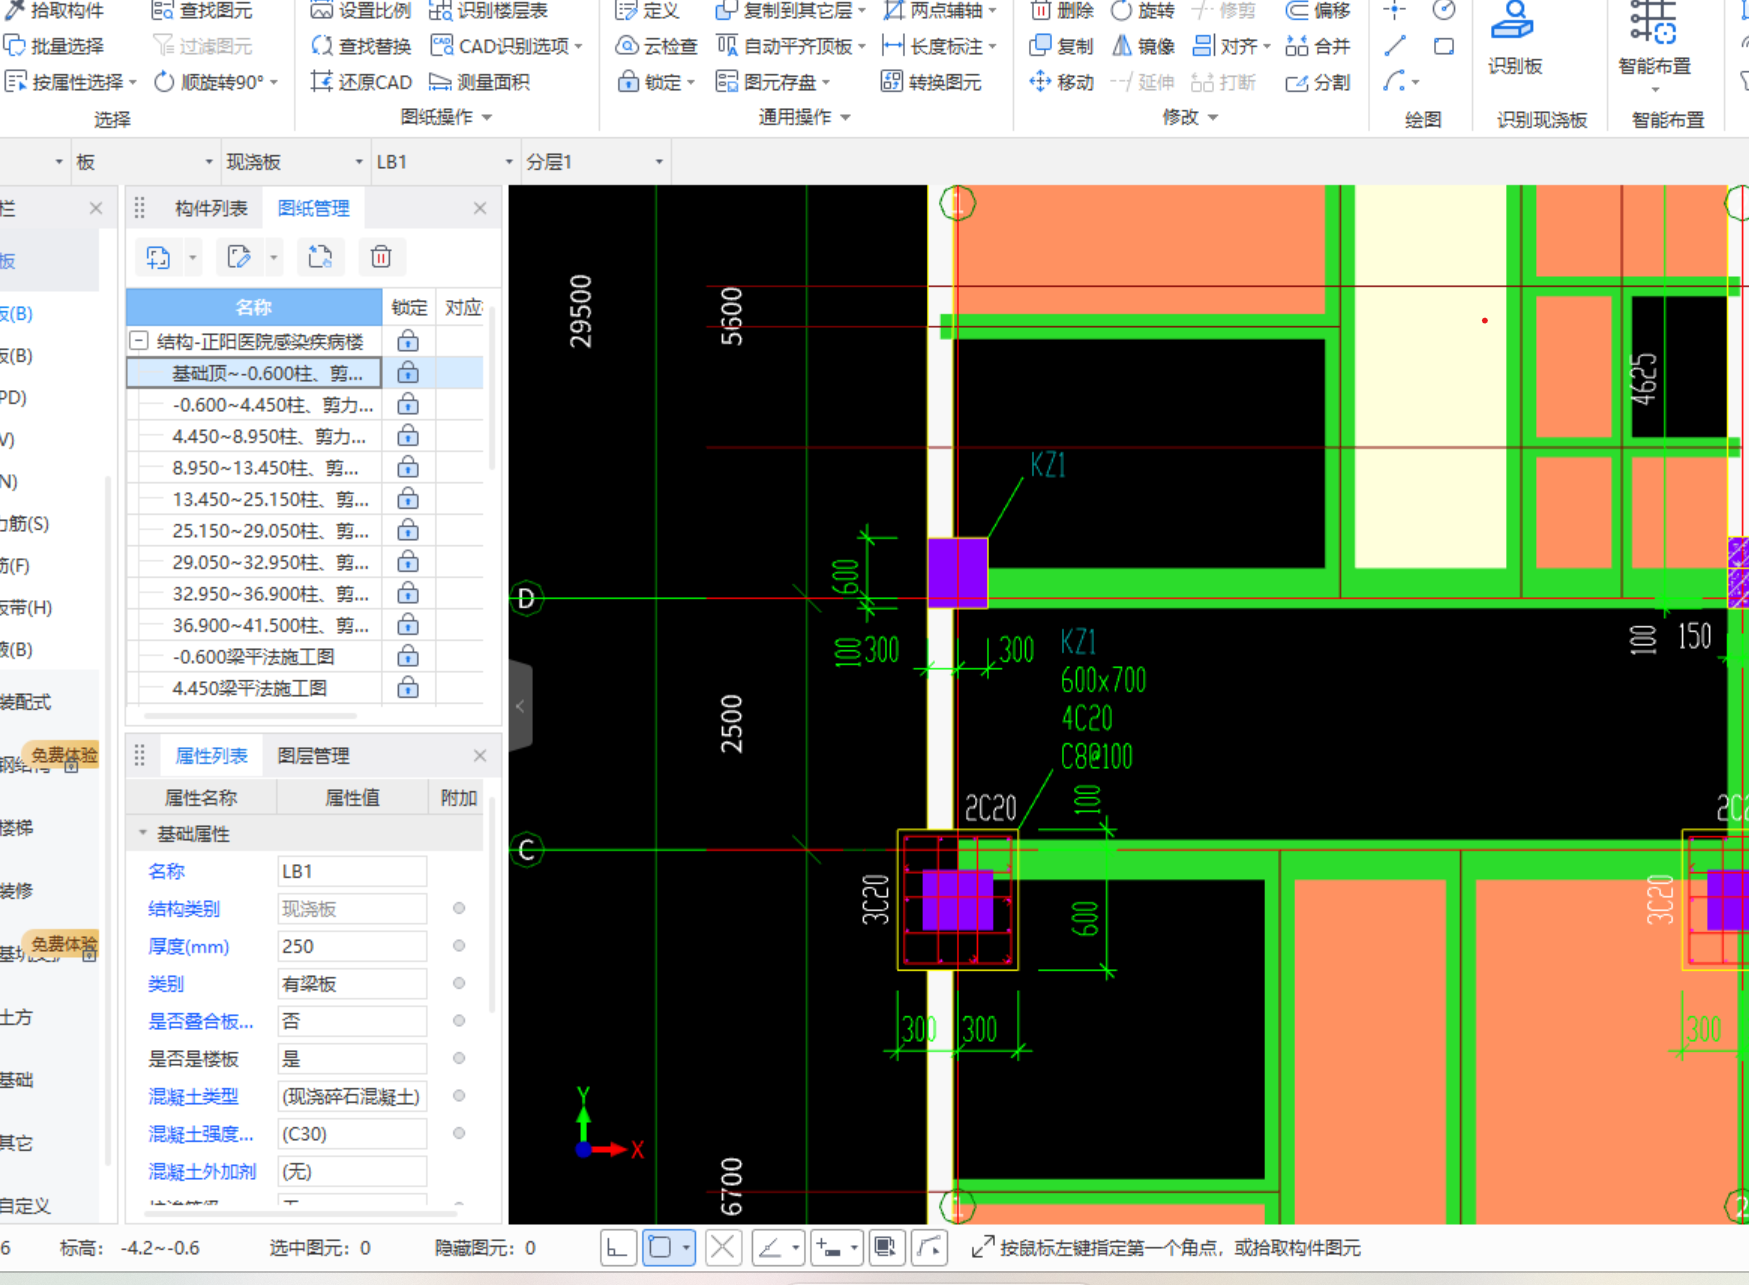This screenshot has height=1285, width=1749.
Task: Click the cross snap icon in status bar
Action: point(723,1247)
